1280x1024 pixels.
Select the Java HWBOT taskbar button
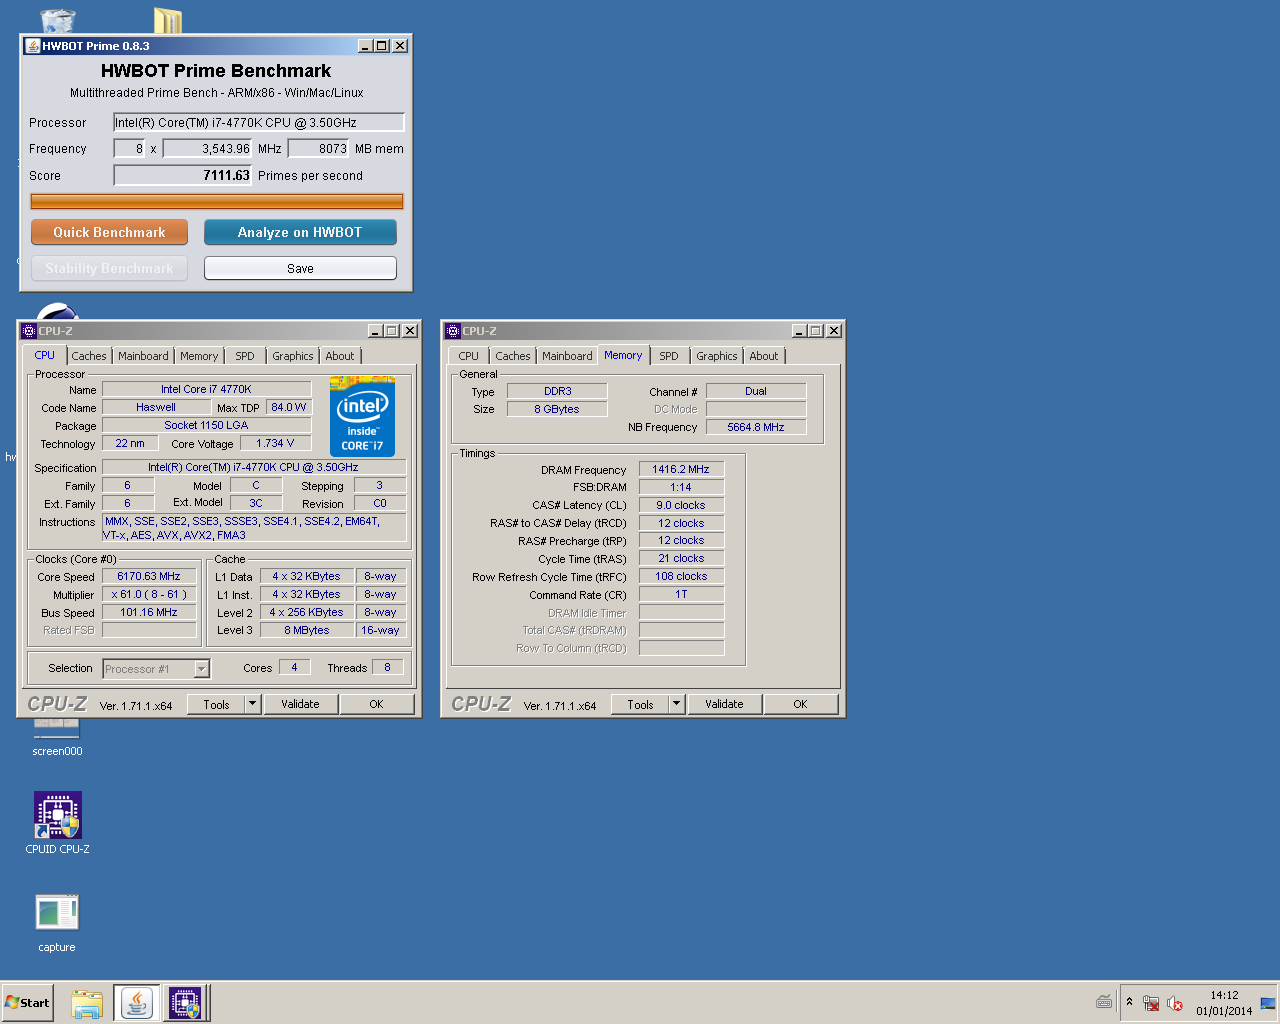(x=137, y=1003)
